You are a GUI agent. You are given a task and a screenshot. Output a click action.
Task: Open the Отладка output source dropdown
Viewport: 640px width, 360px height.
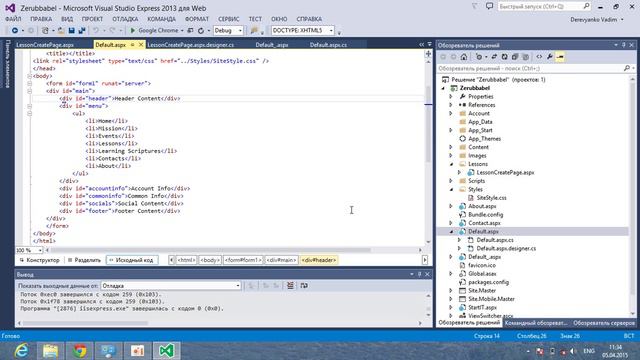(171, 286)
